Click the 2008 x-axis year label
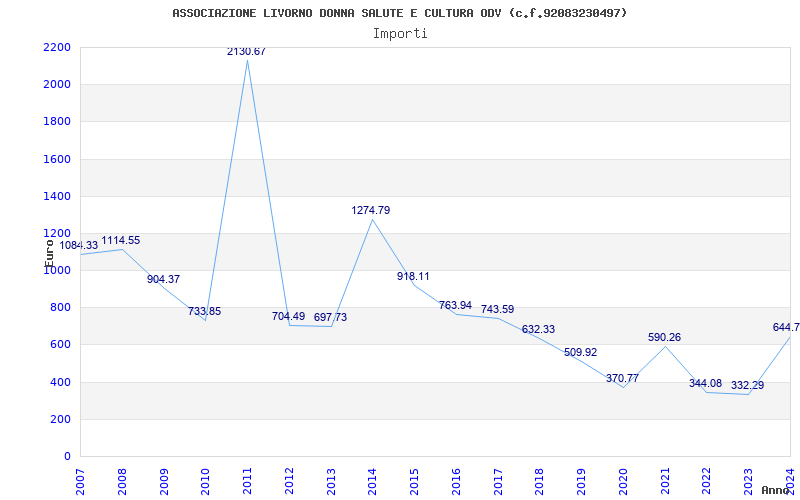The width and height of the screenshot is (800, 500). (122, 482)
